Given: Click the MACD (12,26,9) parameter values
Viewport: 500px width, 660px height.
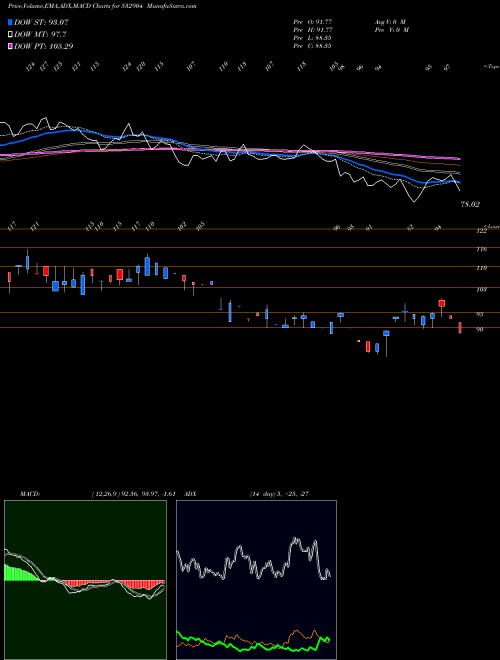Looking at the screenshot, I should pos(133,494).
